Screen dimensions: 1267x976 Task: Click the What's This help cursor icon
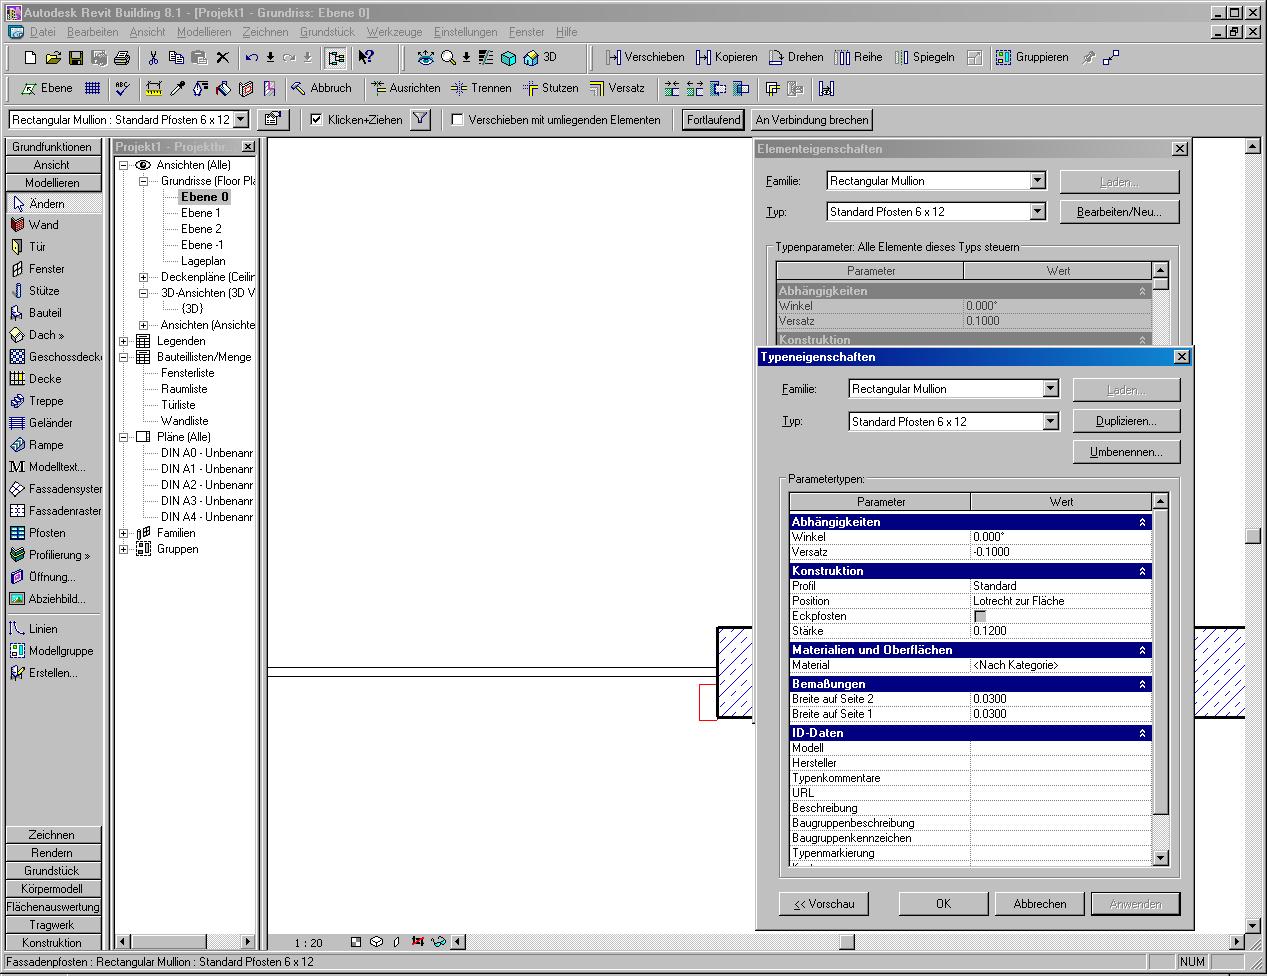point(366,58)
